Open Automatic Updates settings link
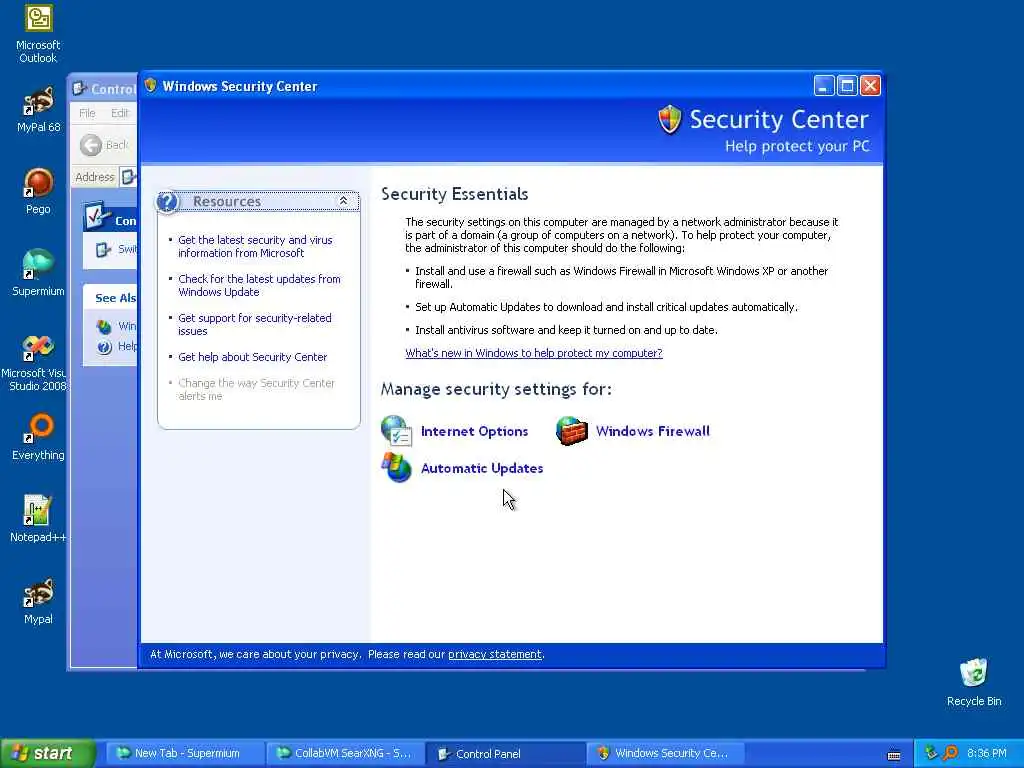Screen dimensions: 1024x768 pyautogui.click(x=482, y=468)
